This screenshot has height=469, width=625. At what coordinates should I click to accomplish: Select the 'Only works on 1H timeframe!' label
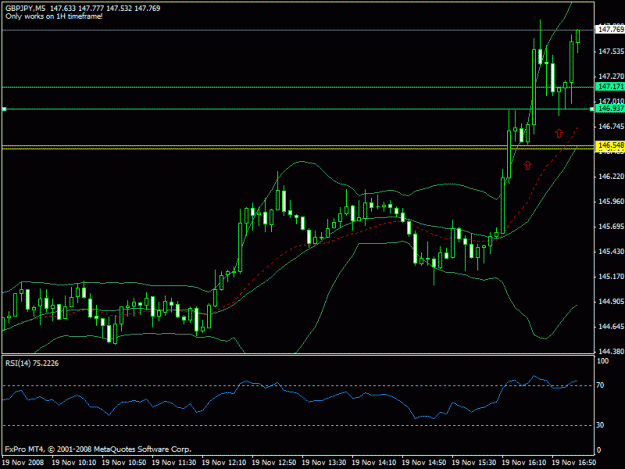click(54, 16)
